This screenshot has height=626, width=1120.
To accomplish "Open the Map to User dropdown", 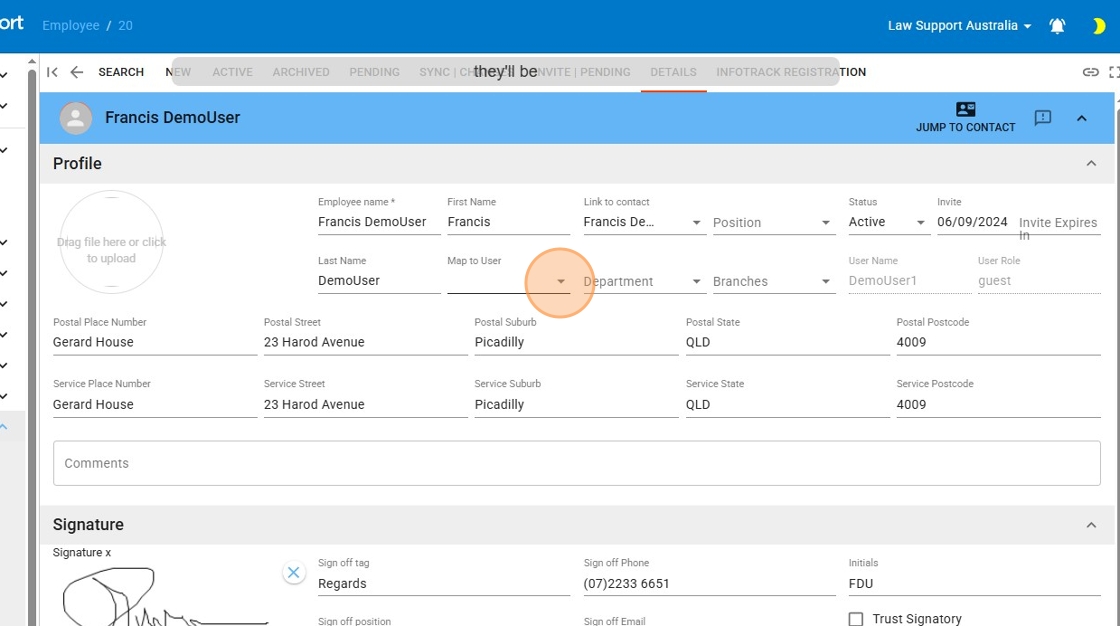I will tap(561, 282).
